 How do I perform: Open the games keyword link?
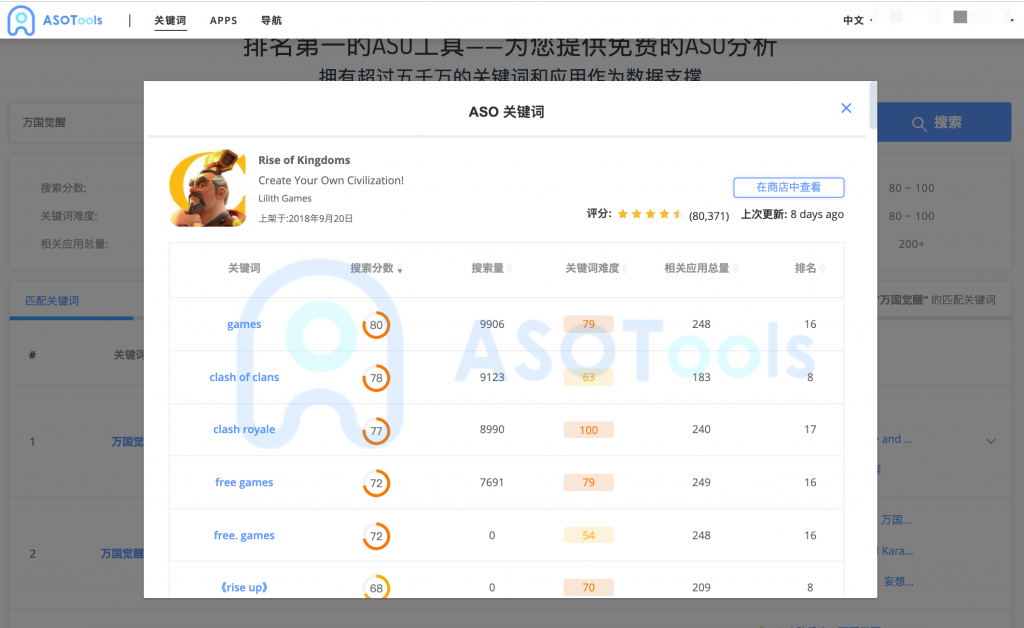[244, 324]
